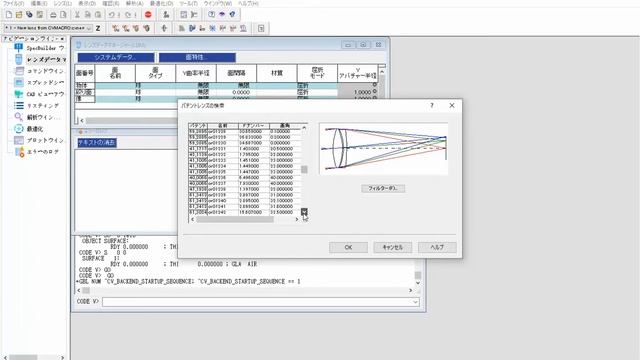Click the patent list scroll-down arrow
The image size is (640, 360).
pos(304,211)
